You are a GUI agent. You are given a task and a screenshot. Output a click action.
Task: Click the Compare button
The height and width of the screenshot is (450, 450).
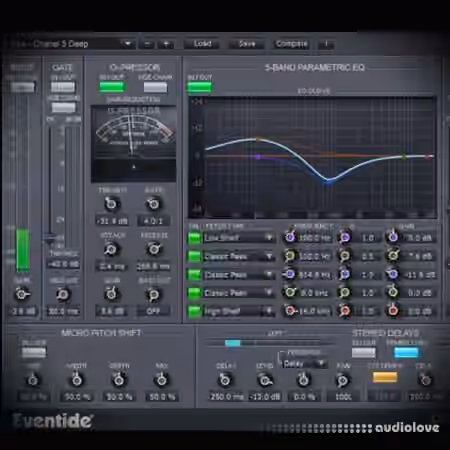pyautogui.click(x=291, y=44)
